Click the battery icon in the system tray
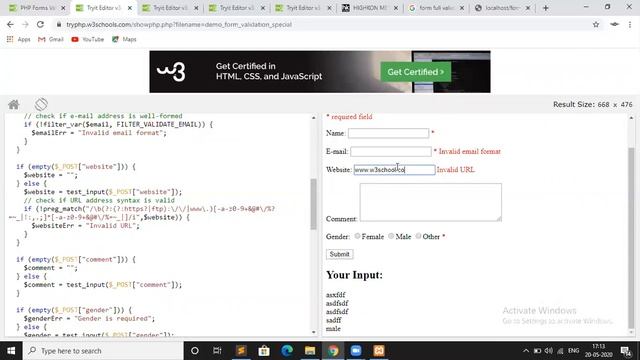Screen dimensions: 640x360 (537, 351)
